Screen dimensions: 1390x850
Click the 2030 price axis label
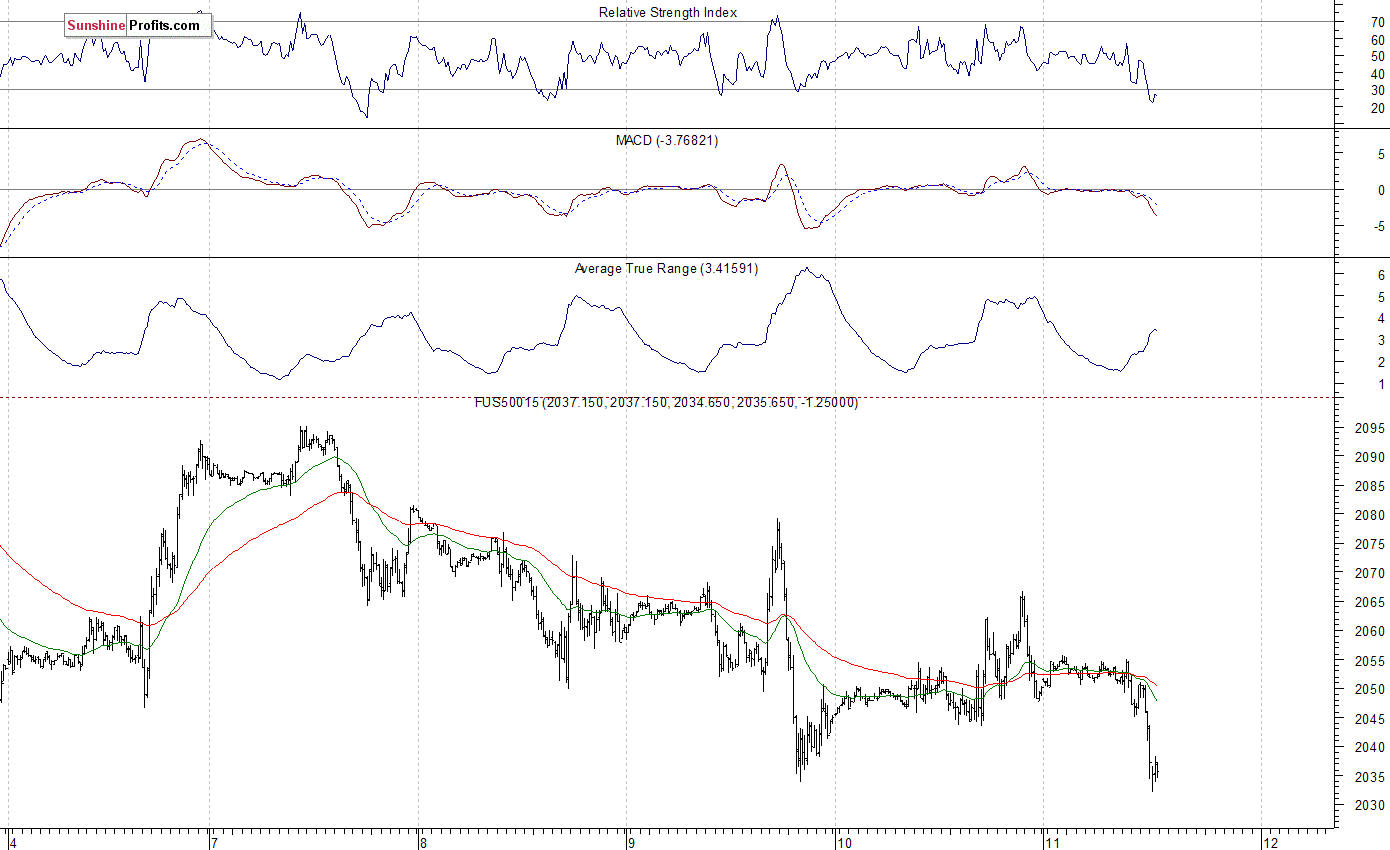(x=1369, y=805)
